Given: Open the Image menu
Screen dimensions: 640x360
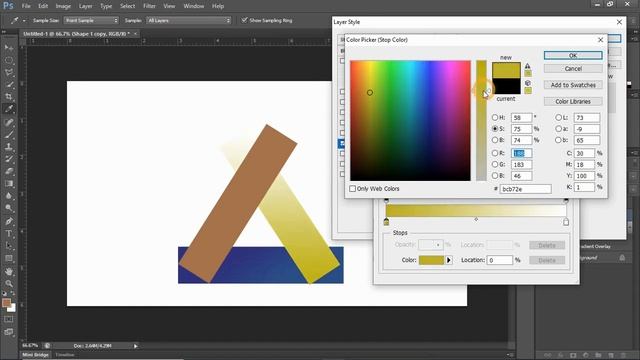Looking at the screenshot, I should tap(63, 6).
